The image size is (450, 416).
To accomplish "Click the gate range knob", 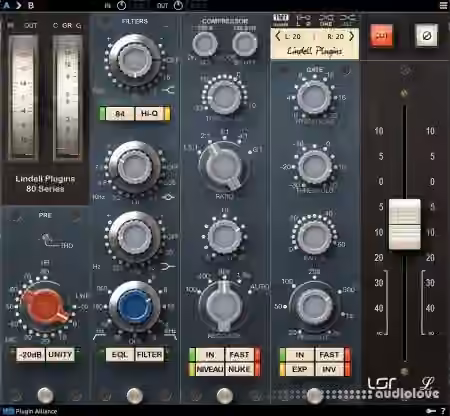I will tap(314, 236).
